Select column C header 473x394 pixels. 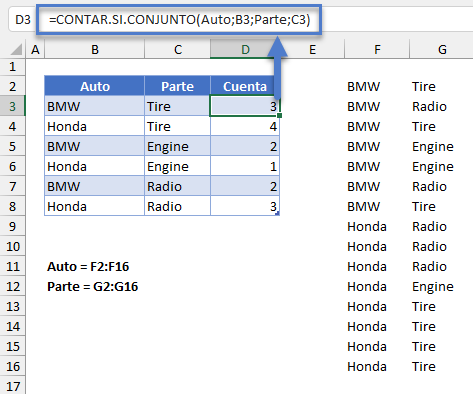click(x=177, y=50)
